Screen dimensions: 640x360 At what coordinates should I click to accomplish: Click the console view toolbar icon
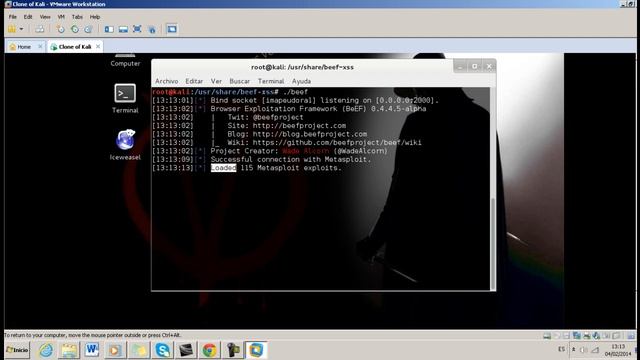(172, 29)
